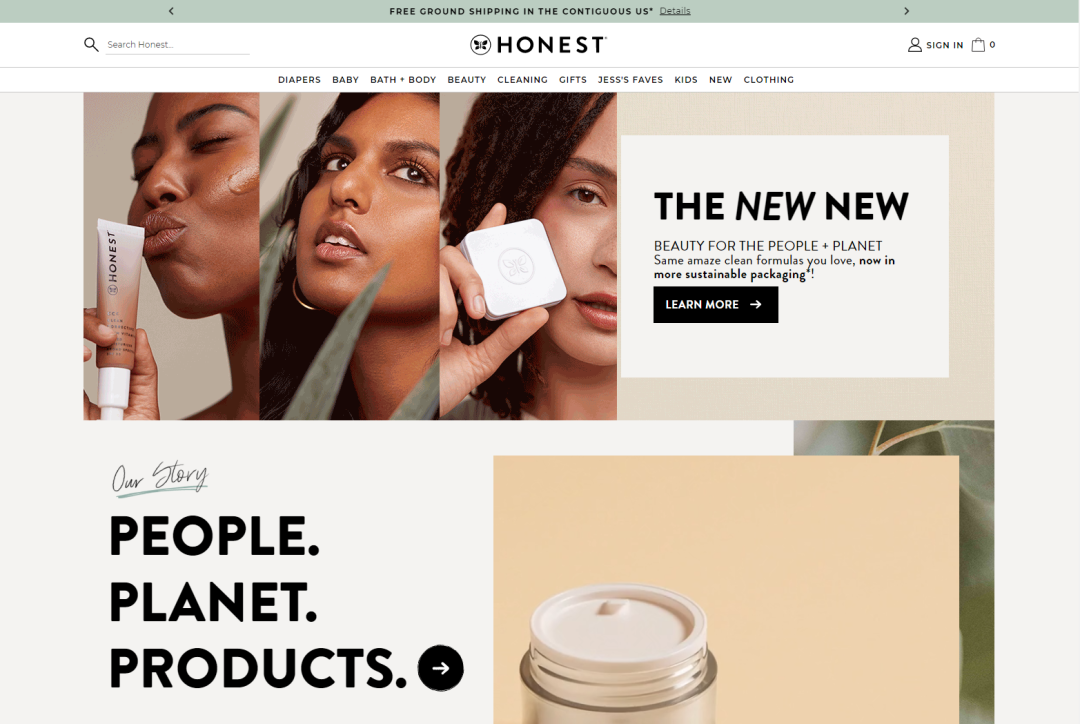Select the Clothing navigation item
Viewport: 1080px width, 724px height.
[769, 80]
